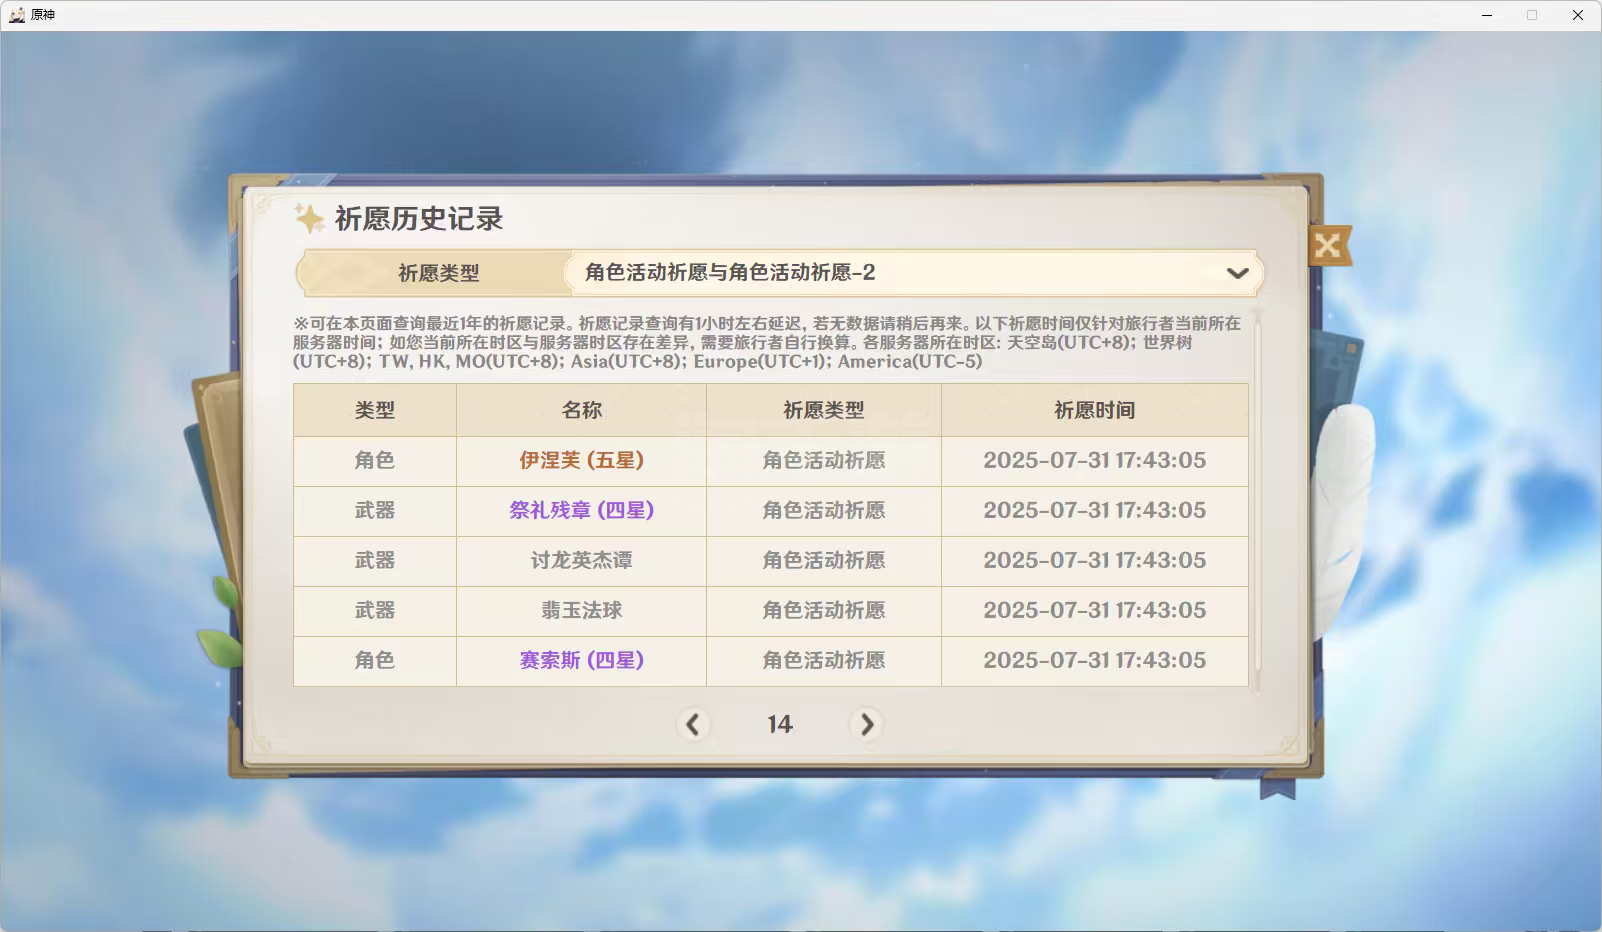The width and height of the screenshot is (1602, 932).
Task: Go to the next page of wish records
Action: [866, 724]
